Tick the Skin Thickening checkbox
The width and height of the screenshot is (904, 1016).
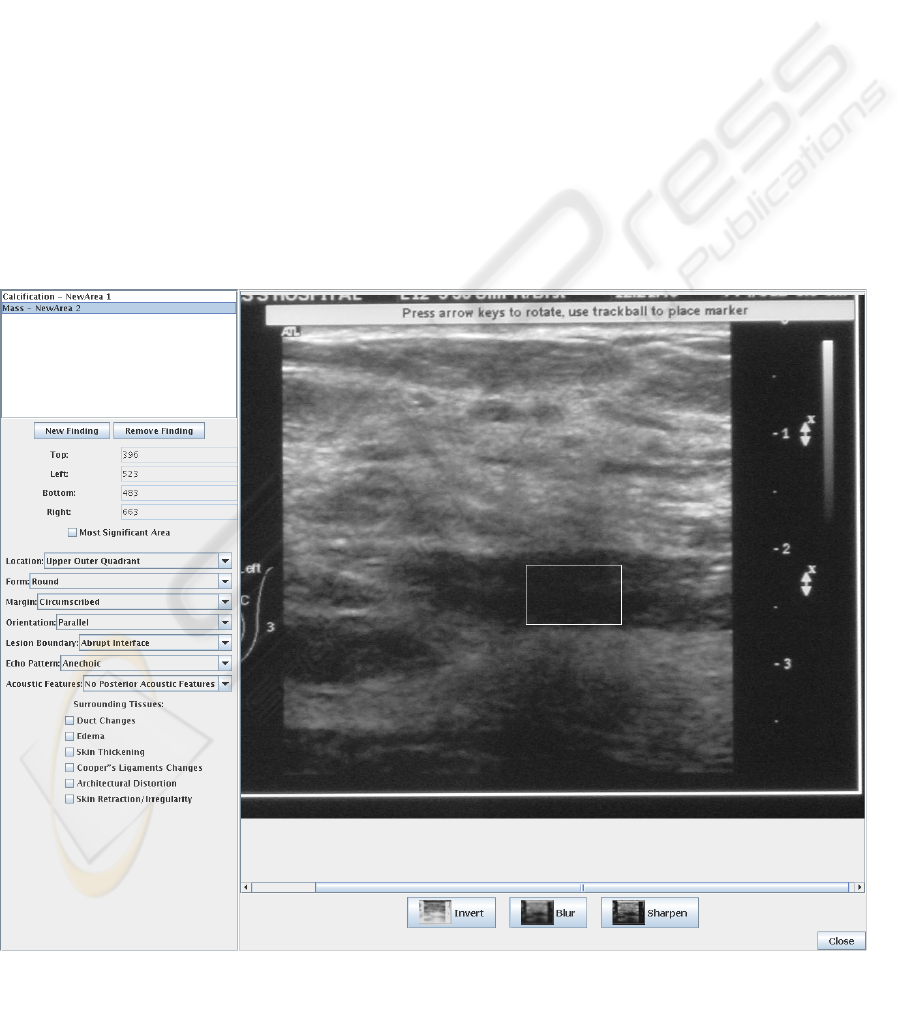point(69,752)
